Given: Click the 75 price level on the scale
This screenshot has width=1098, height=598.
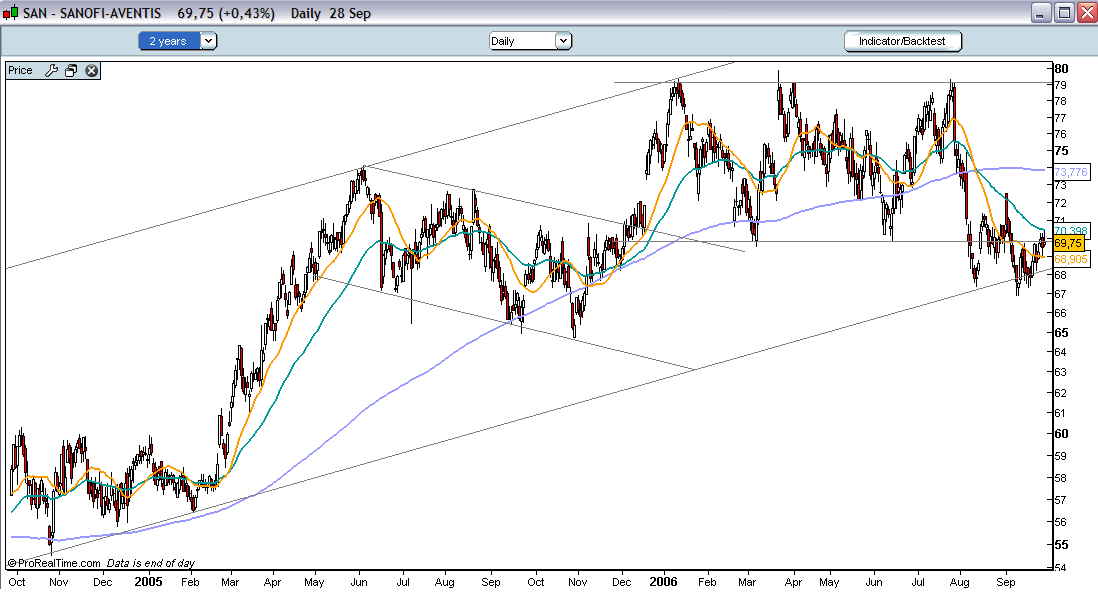Looking at the screenshot, I should click(1062, 151).
